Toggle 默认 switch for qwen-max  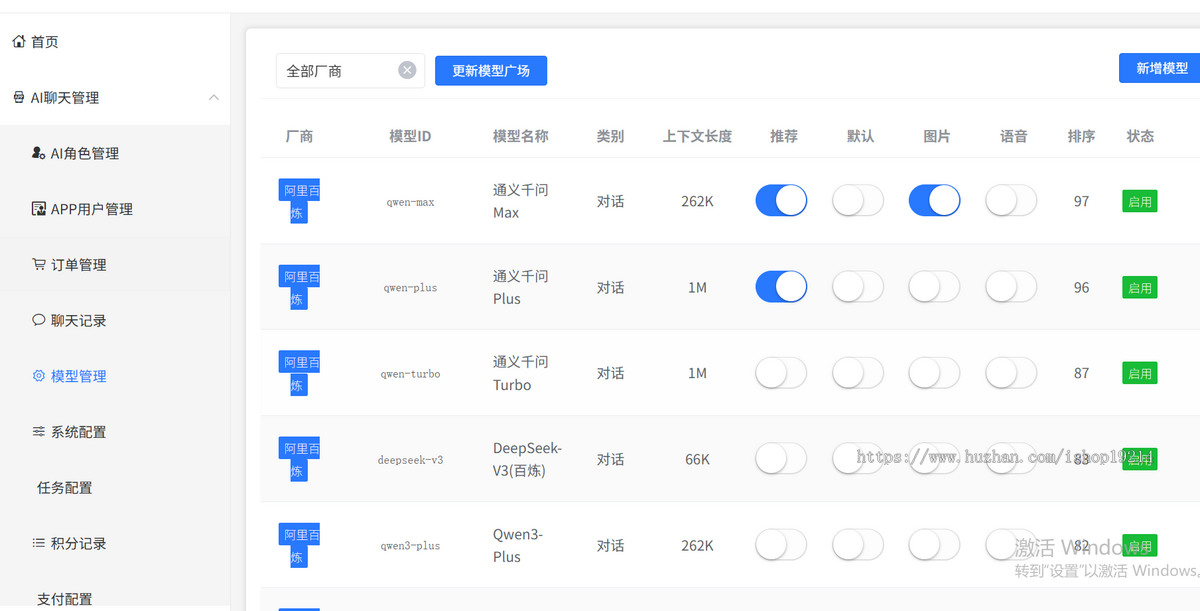858,201
